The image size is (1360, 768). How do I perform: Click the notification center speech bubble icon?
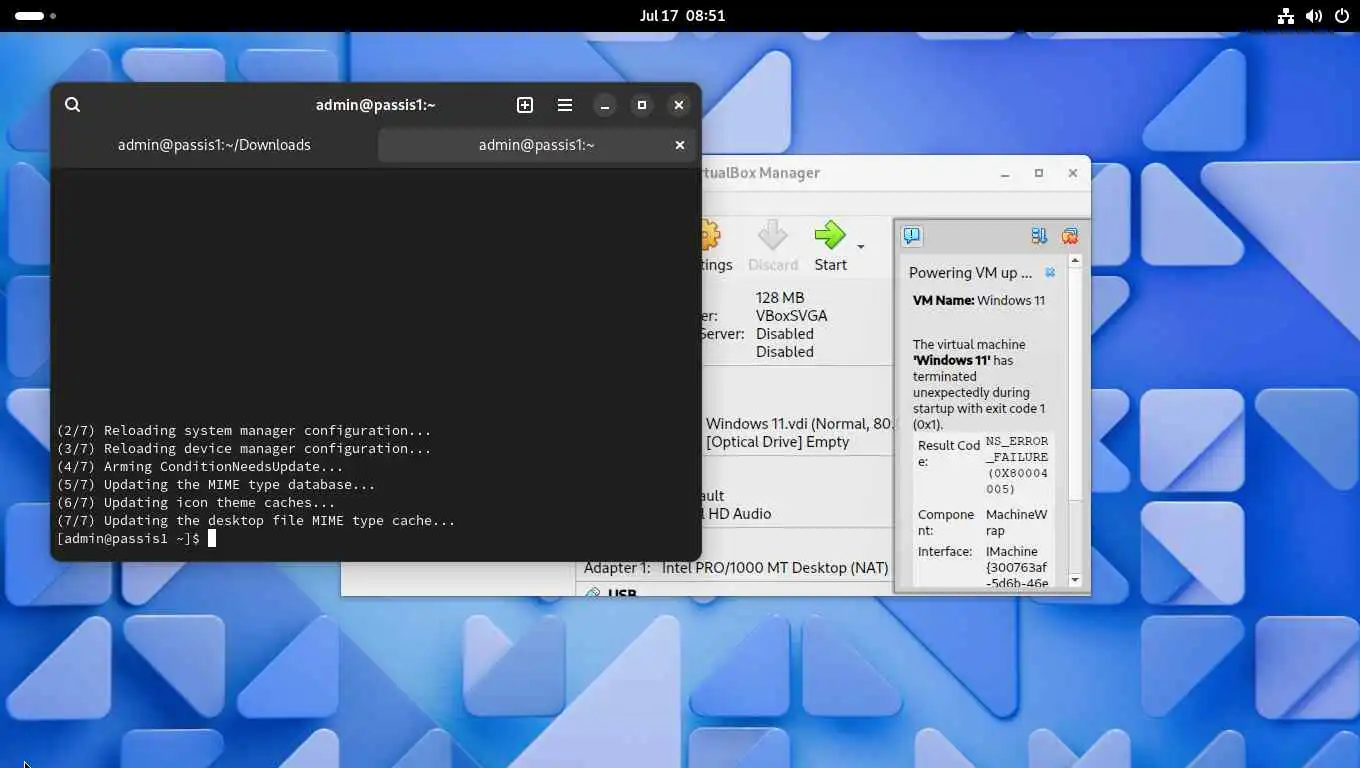point(912,236)
